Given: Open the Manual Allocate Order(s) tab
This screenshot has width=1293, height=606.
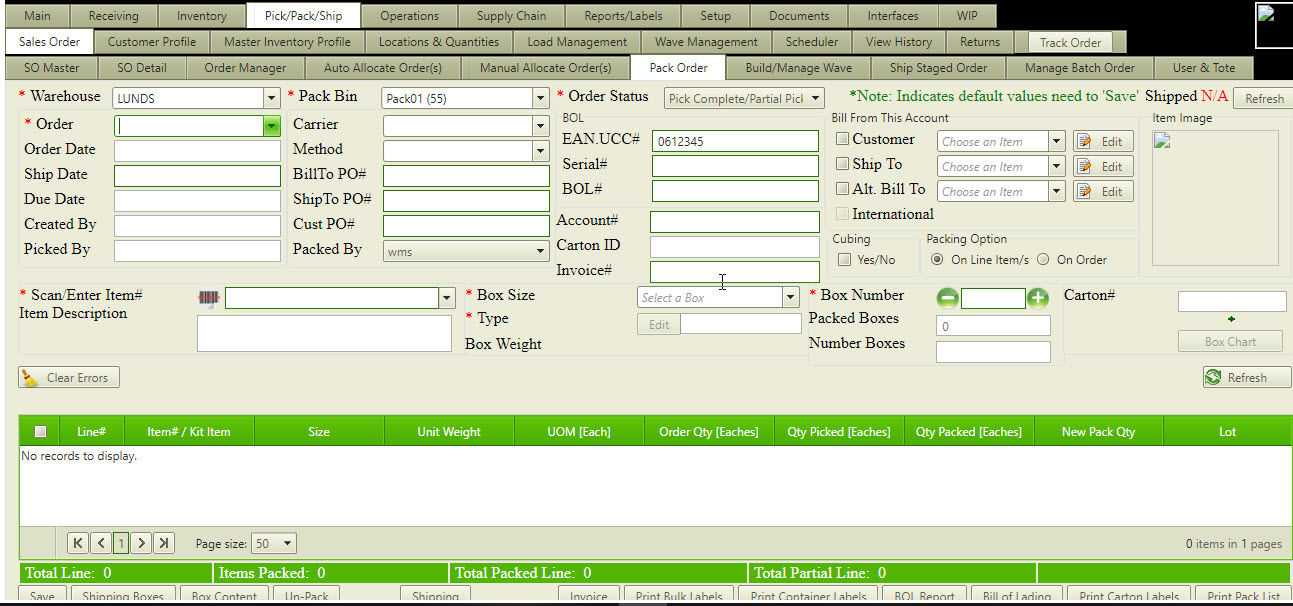Looking at the screenshot, I should tap(546, 68).
